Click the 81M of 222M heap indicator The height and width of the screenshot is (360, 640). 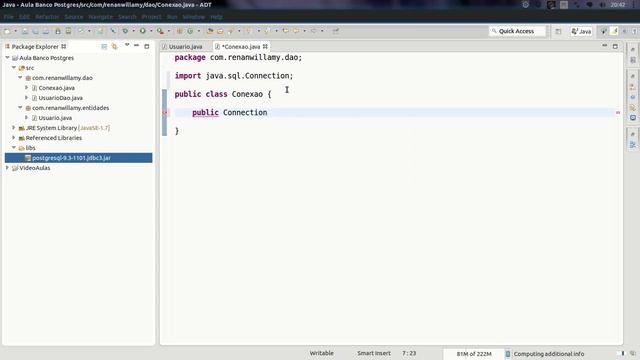click(474, 354)
